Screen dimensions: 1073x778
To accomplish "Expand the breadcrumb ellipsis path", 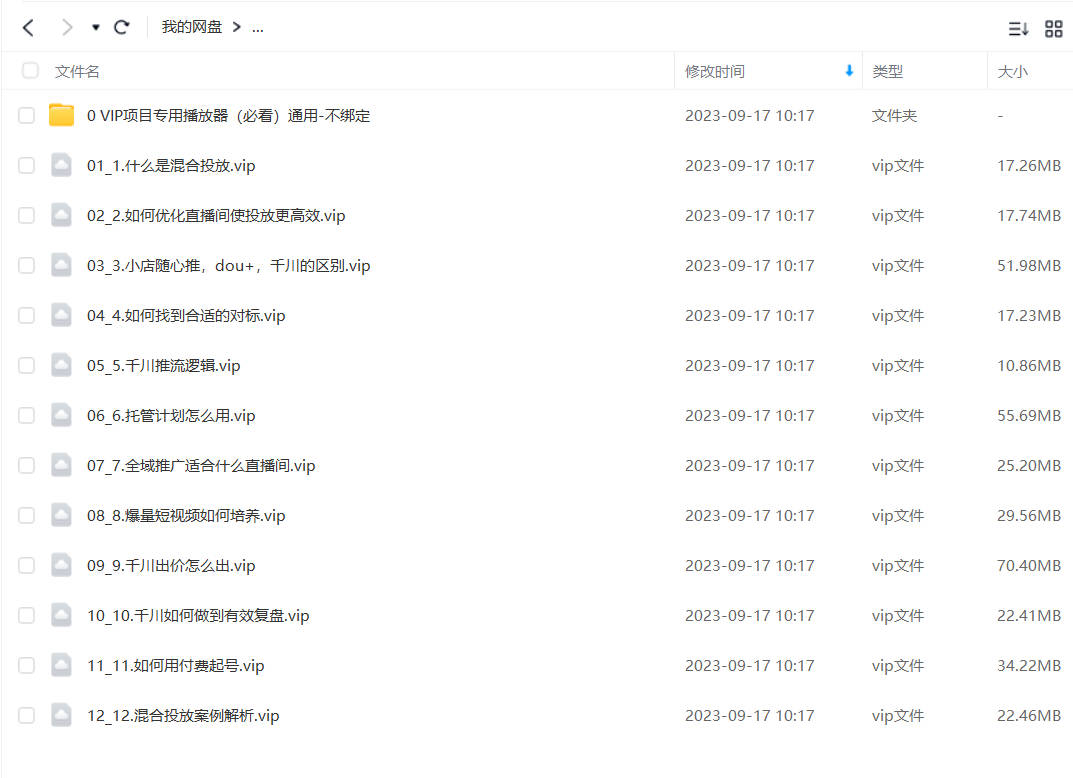I will [257, 28].
